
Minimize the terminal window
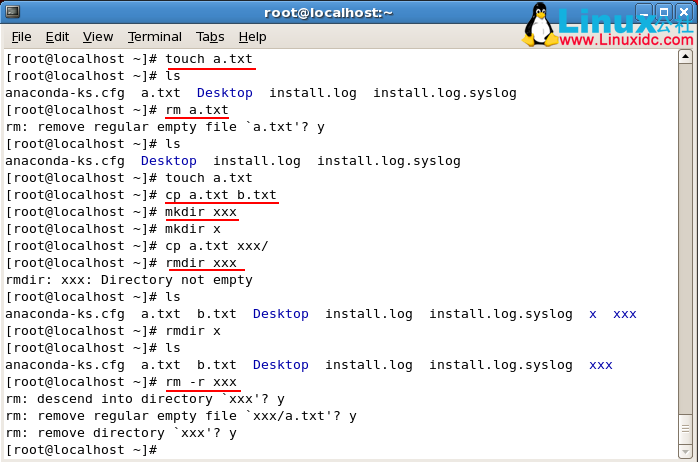coord(644,12)
